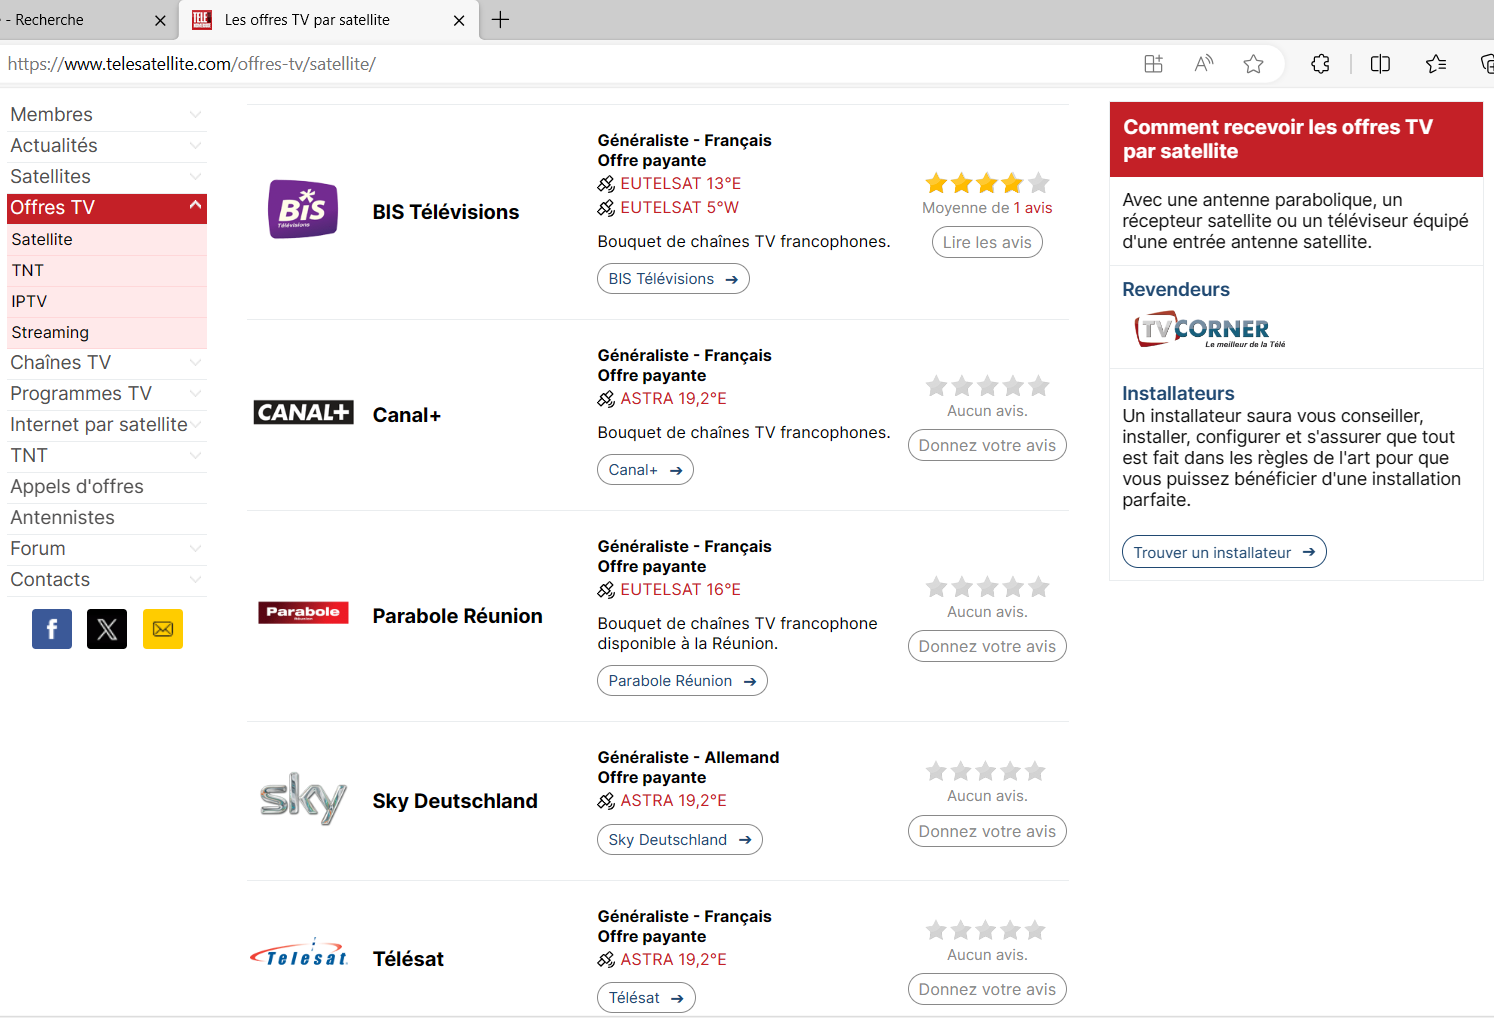The image size is (1494, 1018).
Task: Click the browser address bar URL
Action: 192,64
